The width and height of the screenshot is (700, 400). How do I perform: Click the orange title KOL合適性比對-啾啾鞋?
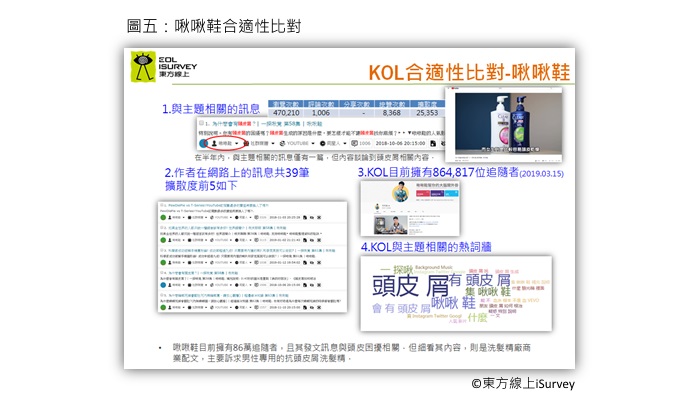coord(469,72)
